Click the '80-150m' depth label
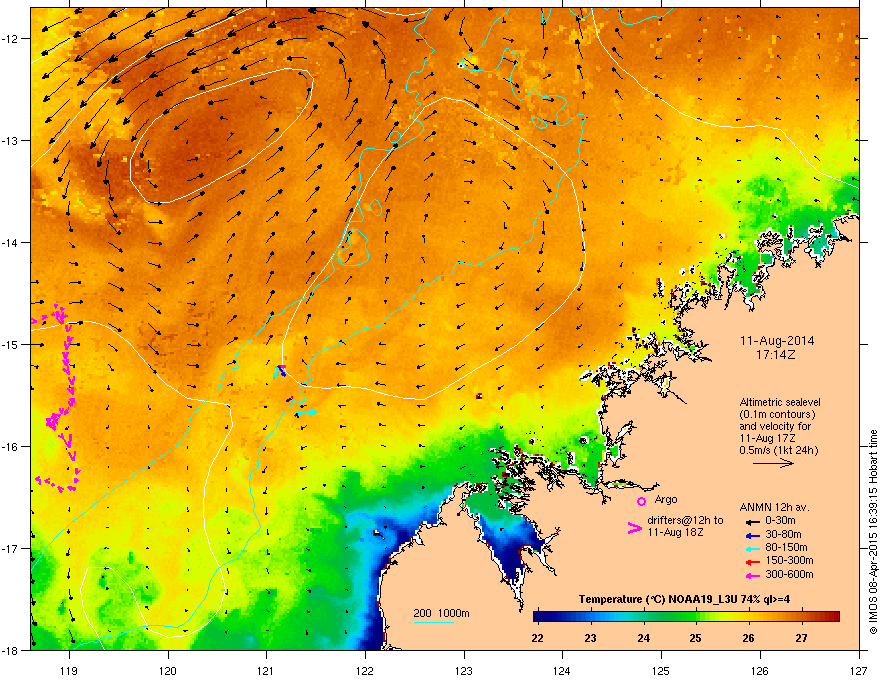This screenshot has width=880, height=680. coord(786,547)
